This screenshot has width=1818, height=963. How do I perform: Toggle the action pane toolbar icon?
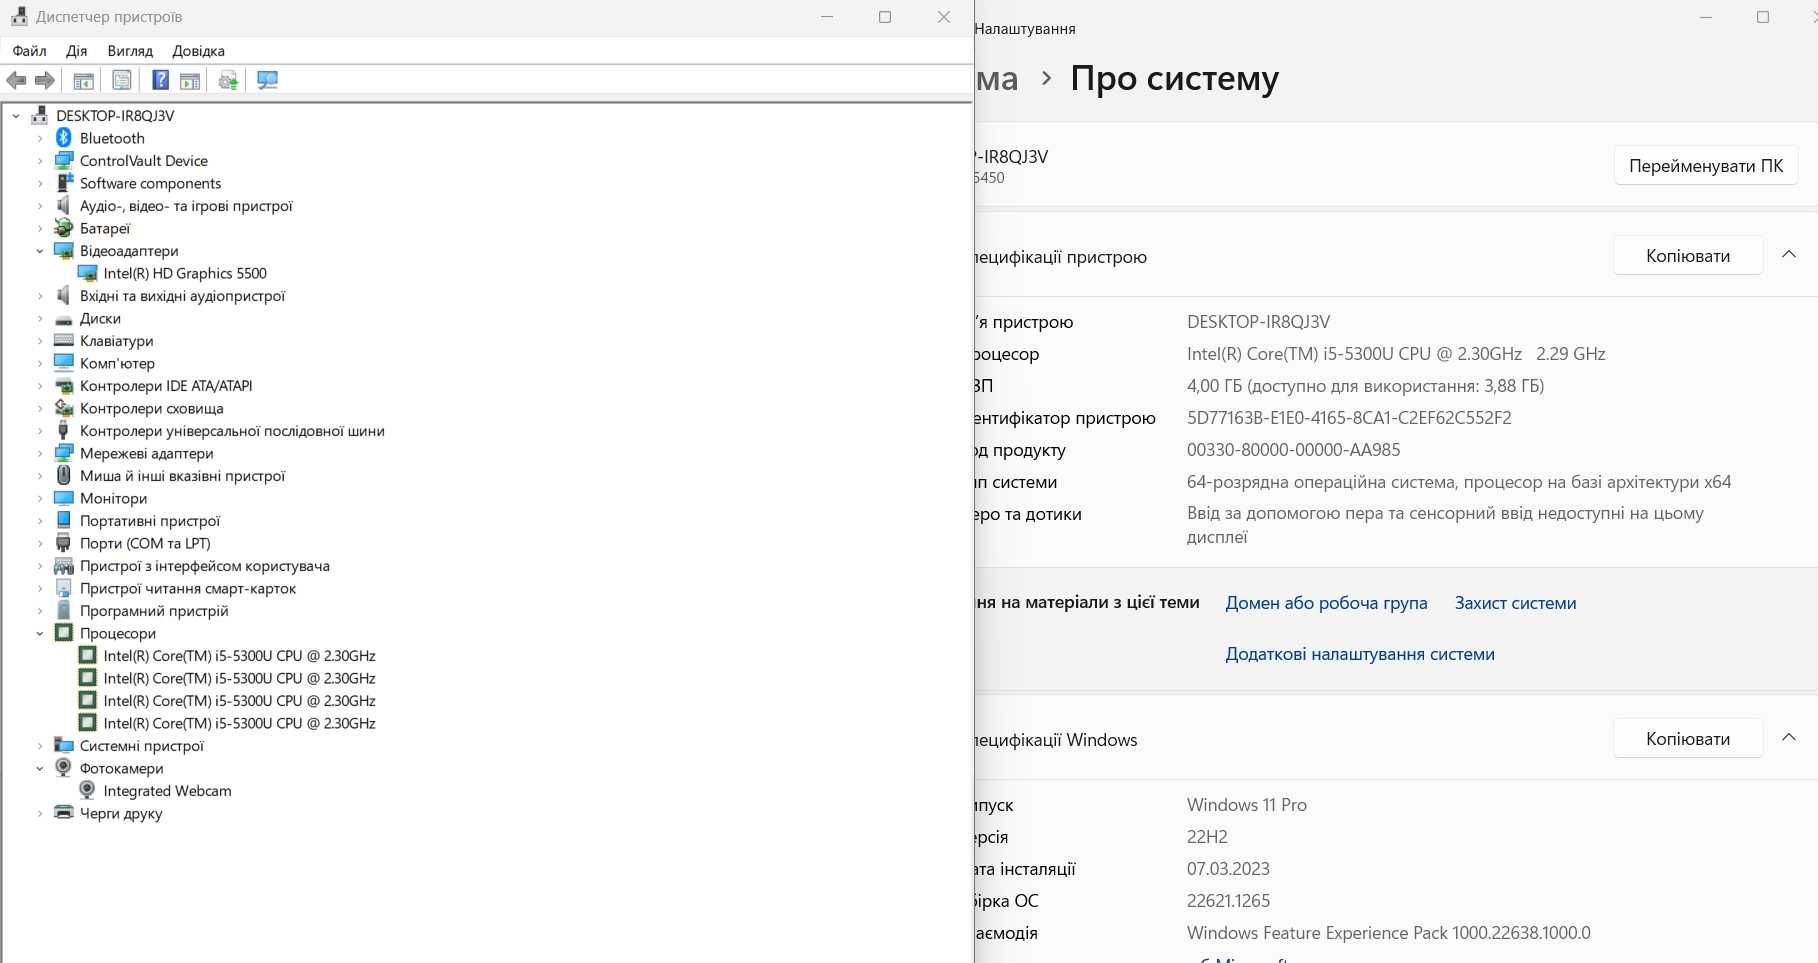[190, 81]
